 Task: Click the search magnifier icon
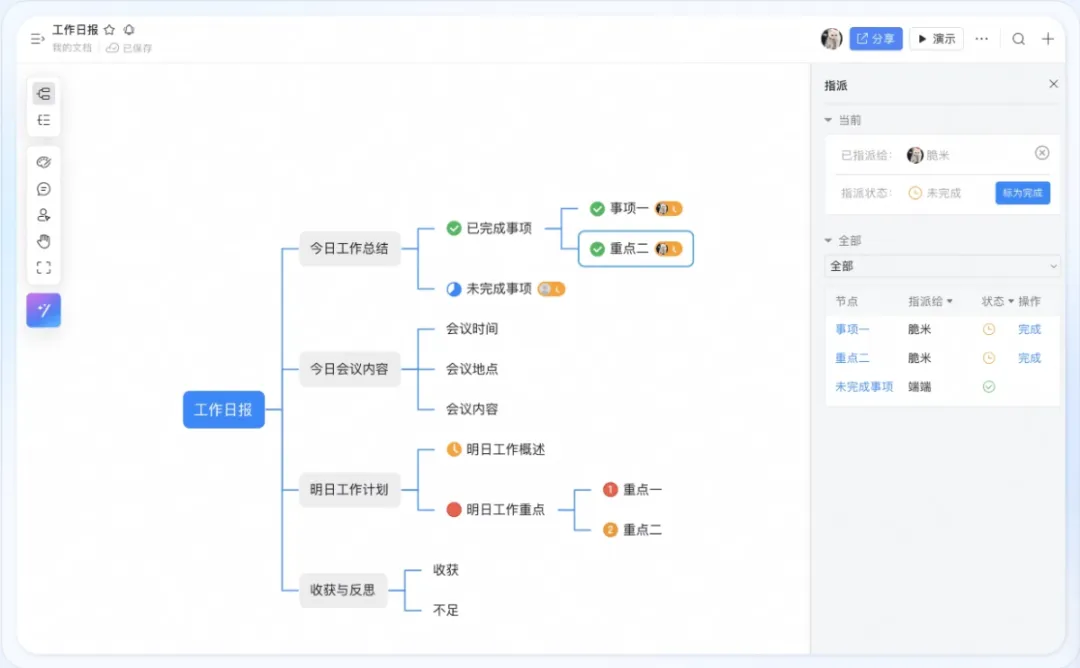click(1018, 39)
